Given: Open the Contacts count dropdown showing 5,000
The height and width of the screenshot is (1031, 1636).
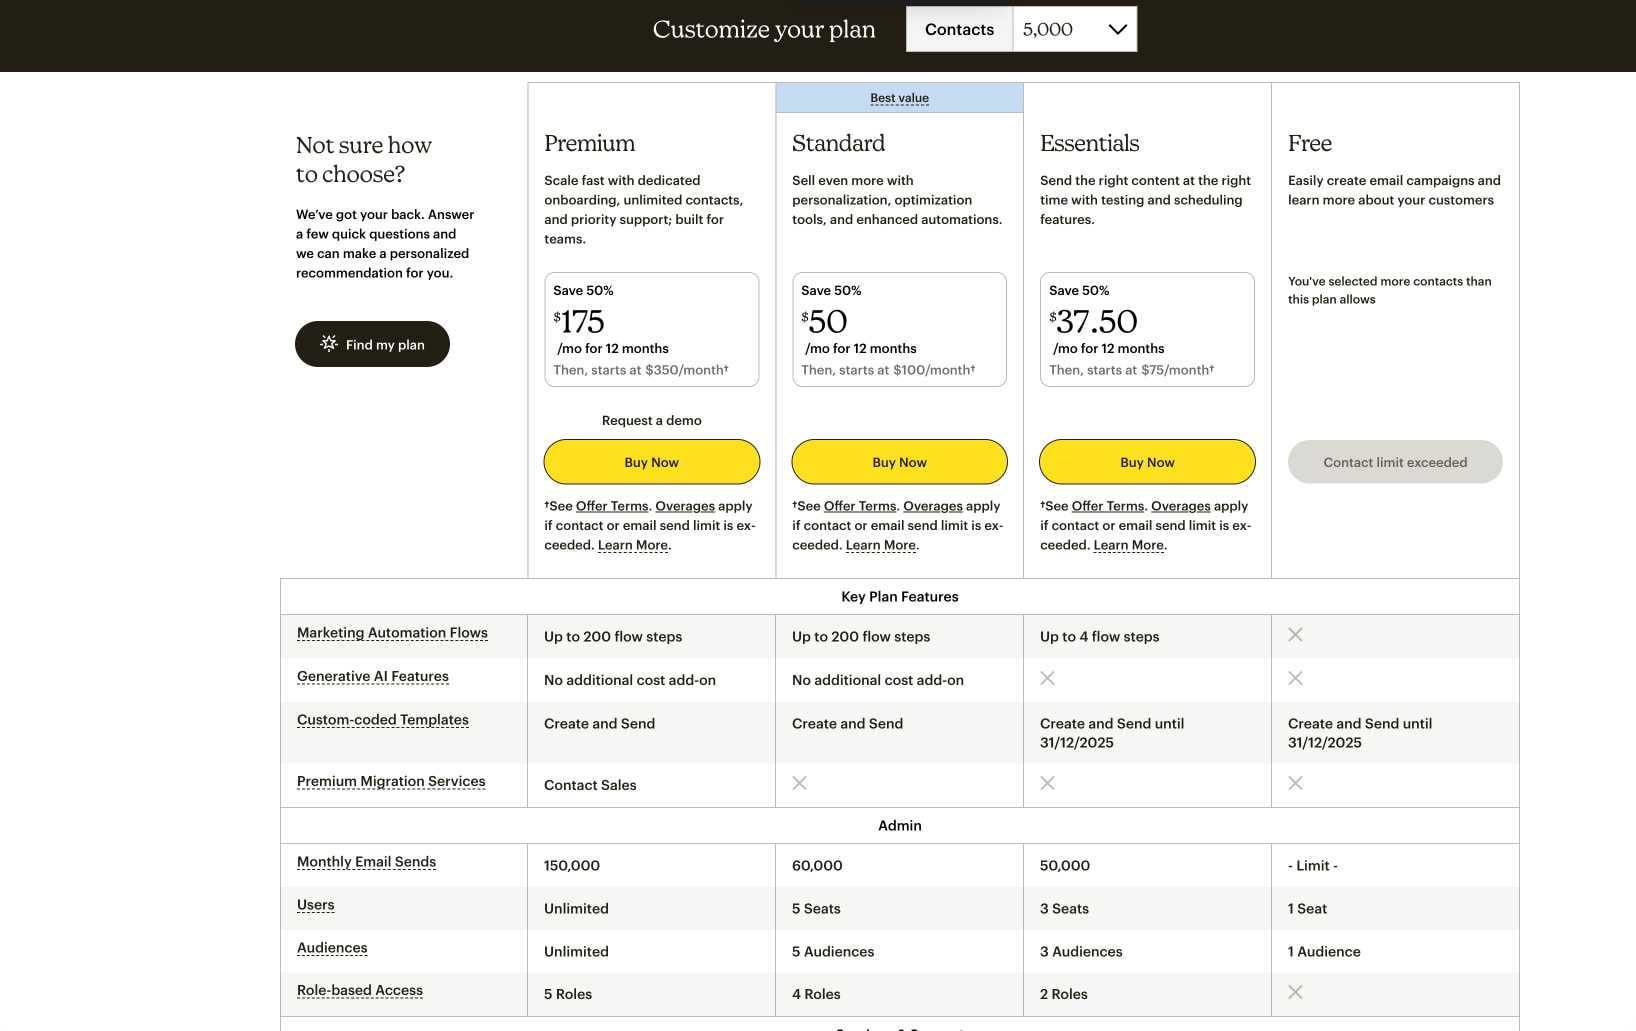Looking at the screenshot, I should tap(1074, 29).
